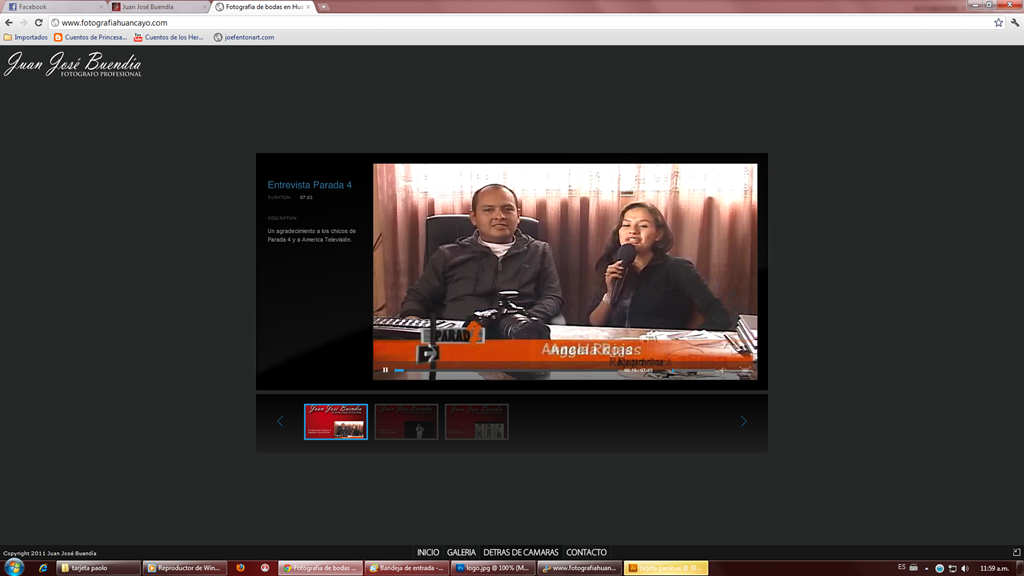Go to INICIO page

pos(428,552)
